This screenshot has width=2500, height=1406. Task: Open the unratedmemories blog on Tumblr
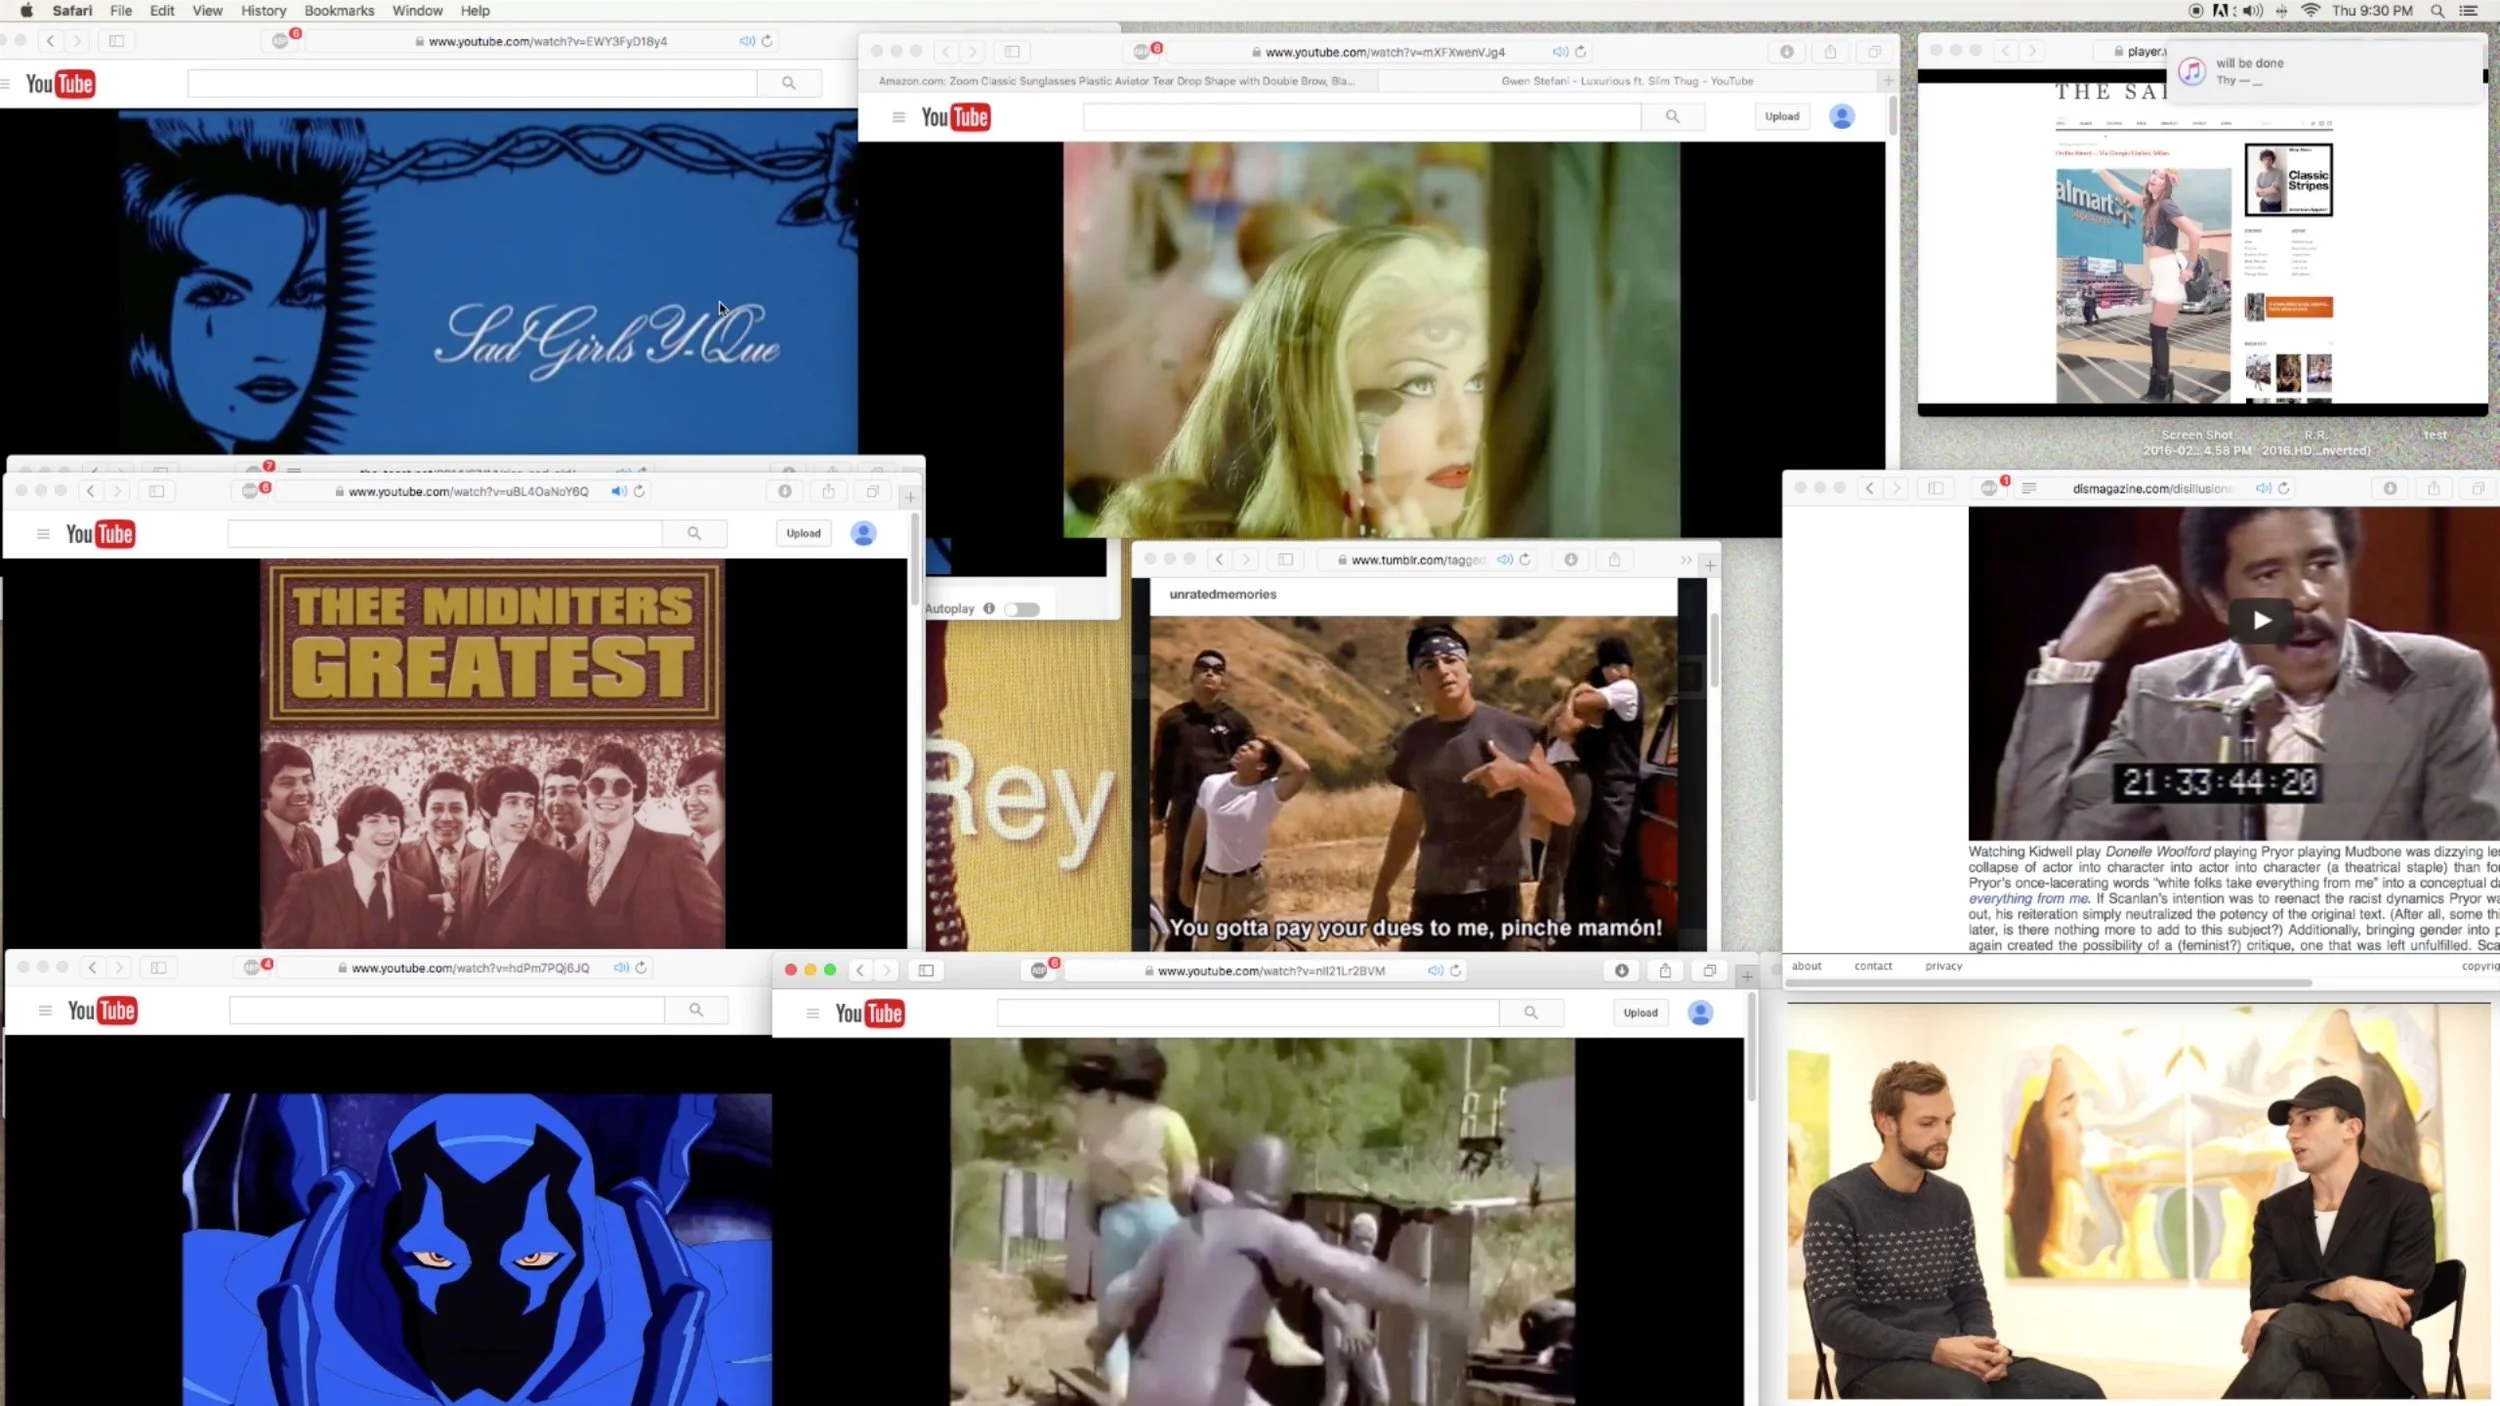tap(1223, 594)
